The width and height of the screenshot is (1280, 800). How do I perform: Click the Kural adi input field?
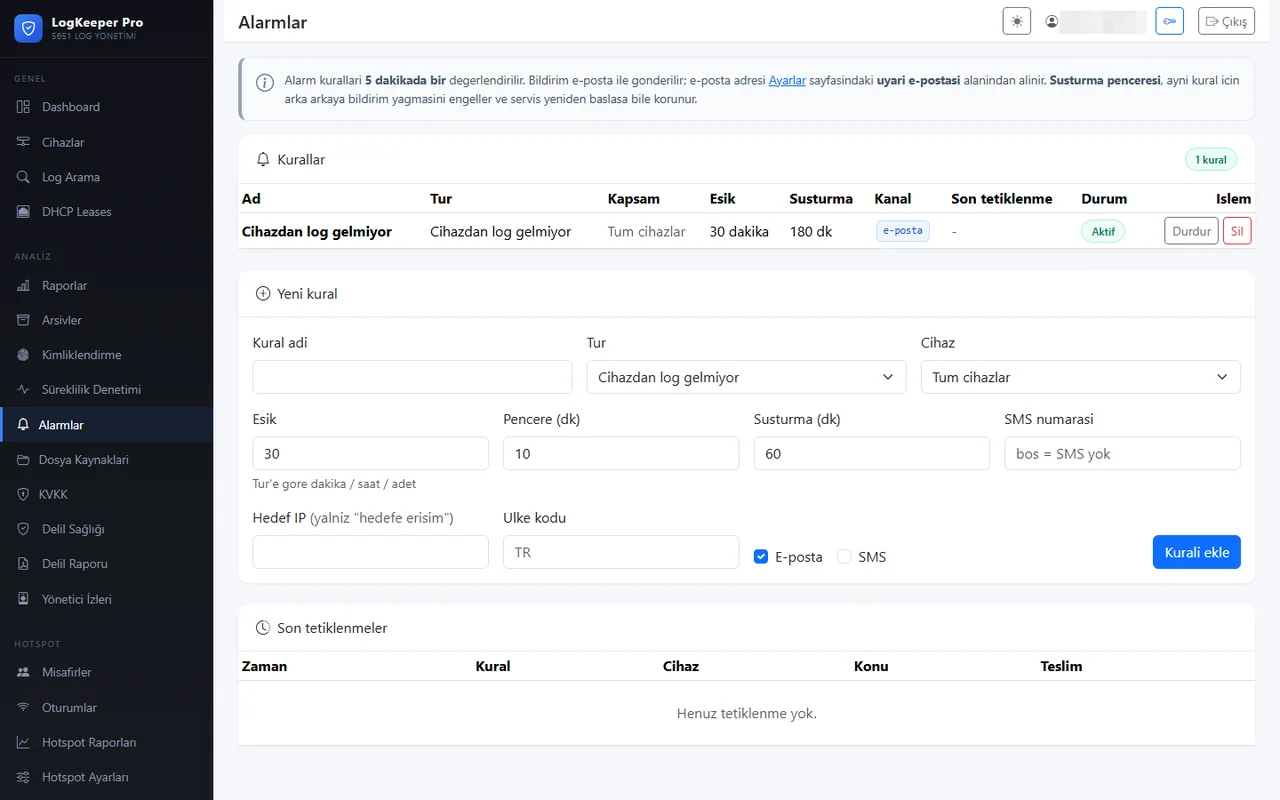tap(412, 377)
